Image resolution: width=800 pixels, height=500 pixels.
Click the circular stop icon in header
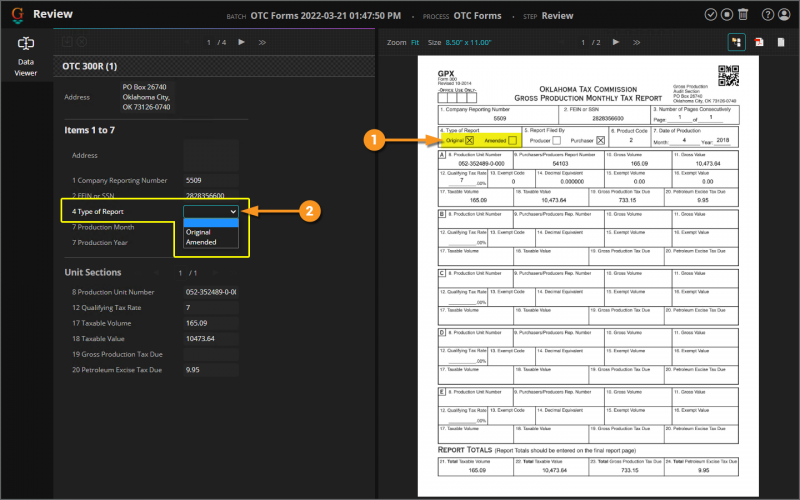[x=726, y=15]
